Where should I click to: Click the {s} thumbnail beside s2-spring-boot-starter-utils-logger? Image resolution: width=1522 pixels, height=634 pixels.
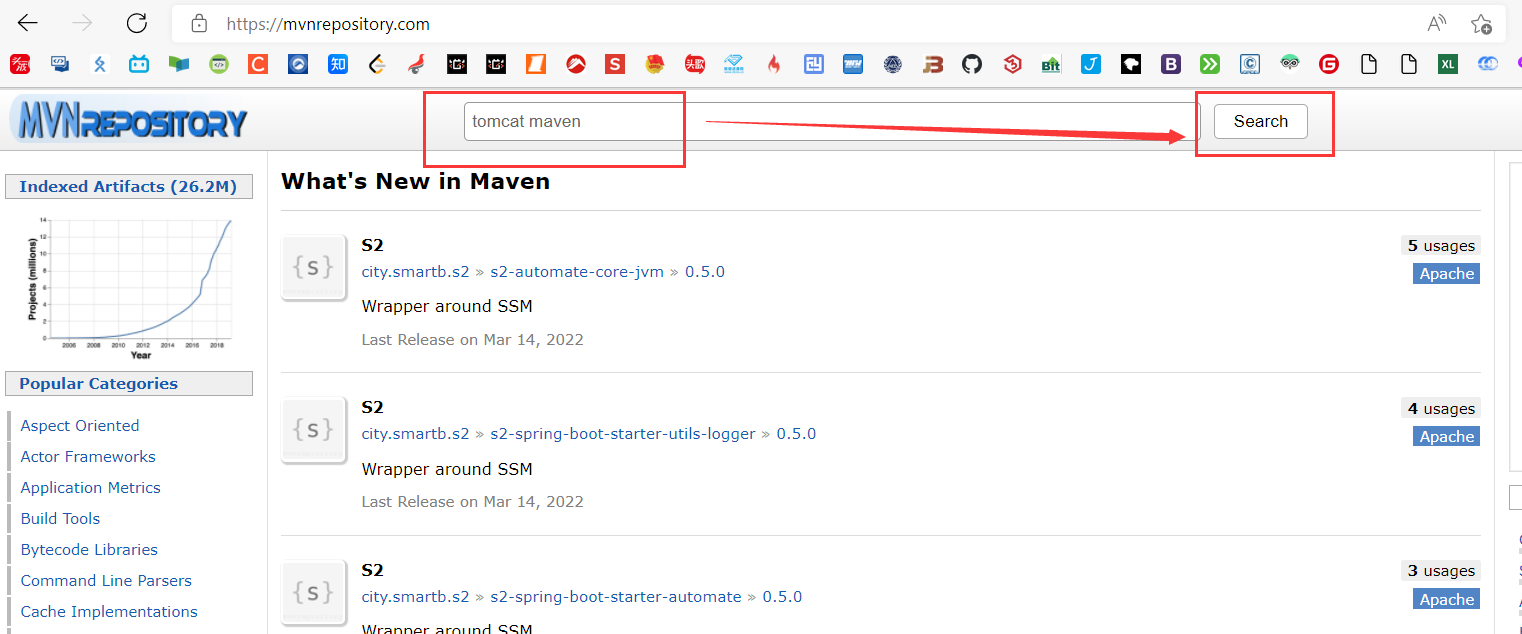point(313,430)
